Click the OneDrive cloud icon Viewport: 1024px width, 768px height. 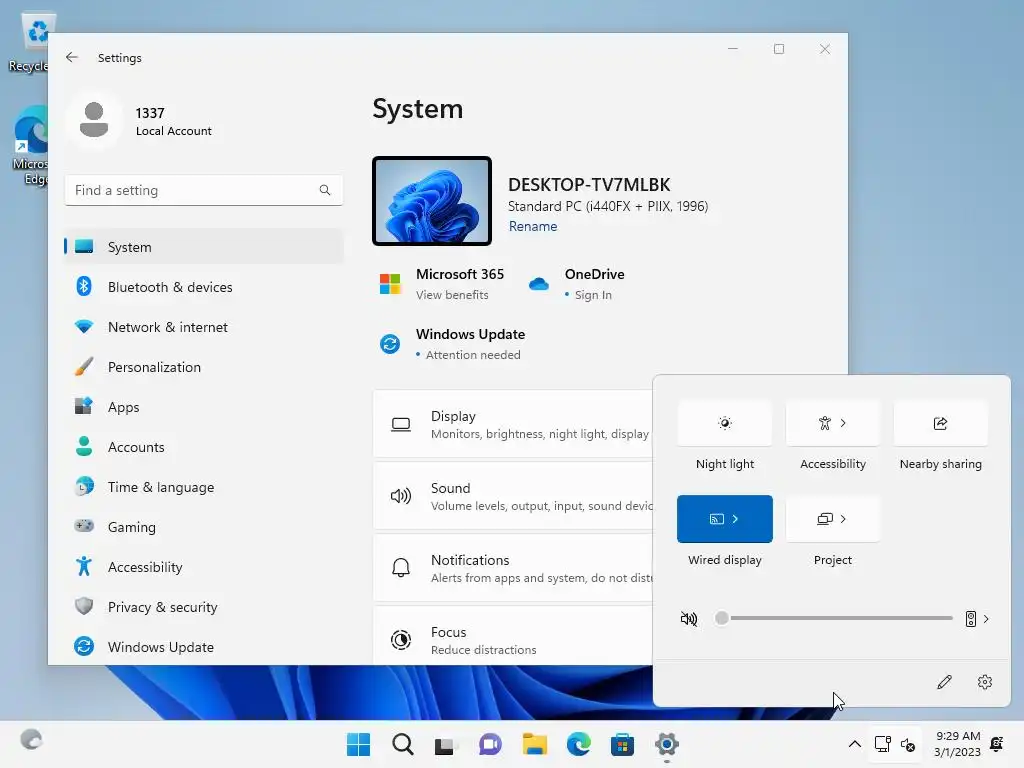[539, 284]
